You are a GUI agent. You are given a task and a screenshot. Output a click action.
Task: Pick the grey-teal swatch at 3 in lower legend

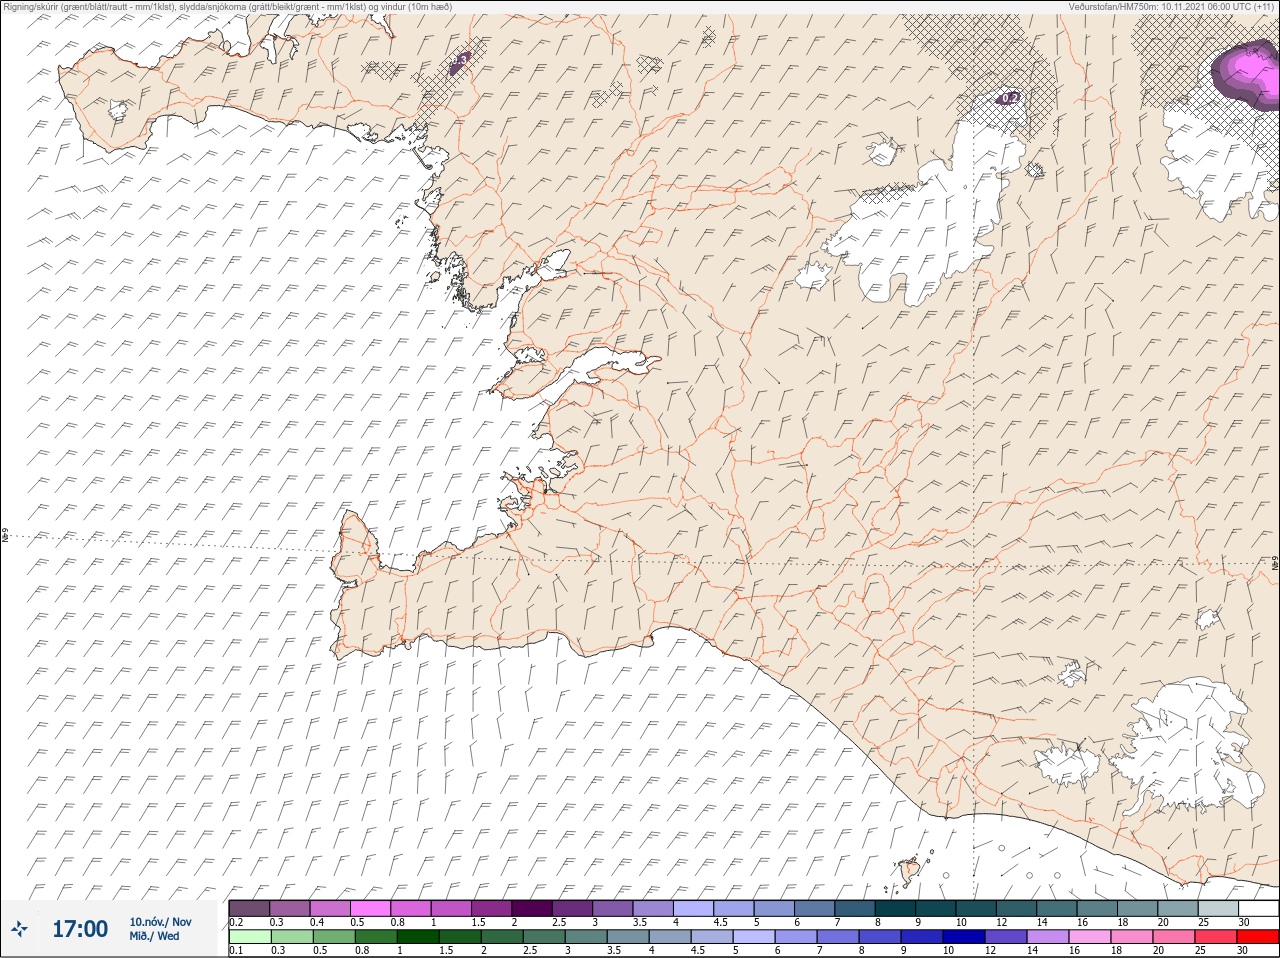(585, 937)
